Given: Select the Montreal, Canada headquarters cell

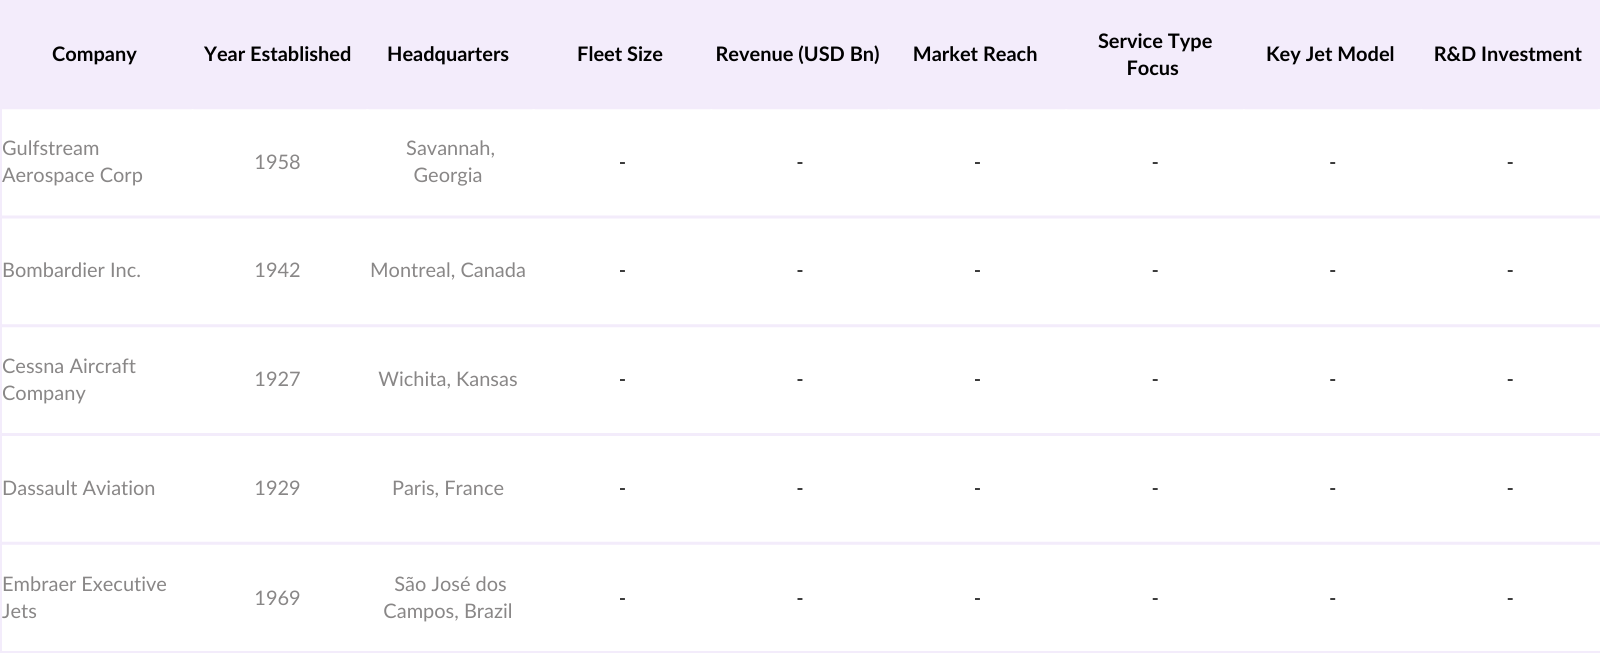Looking at the screenshot, I should pos(447,270).
